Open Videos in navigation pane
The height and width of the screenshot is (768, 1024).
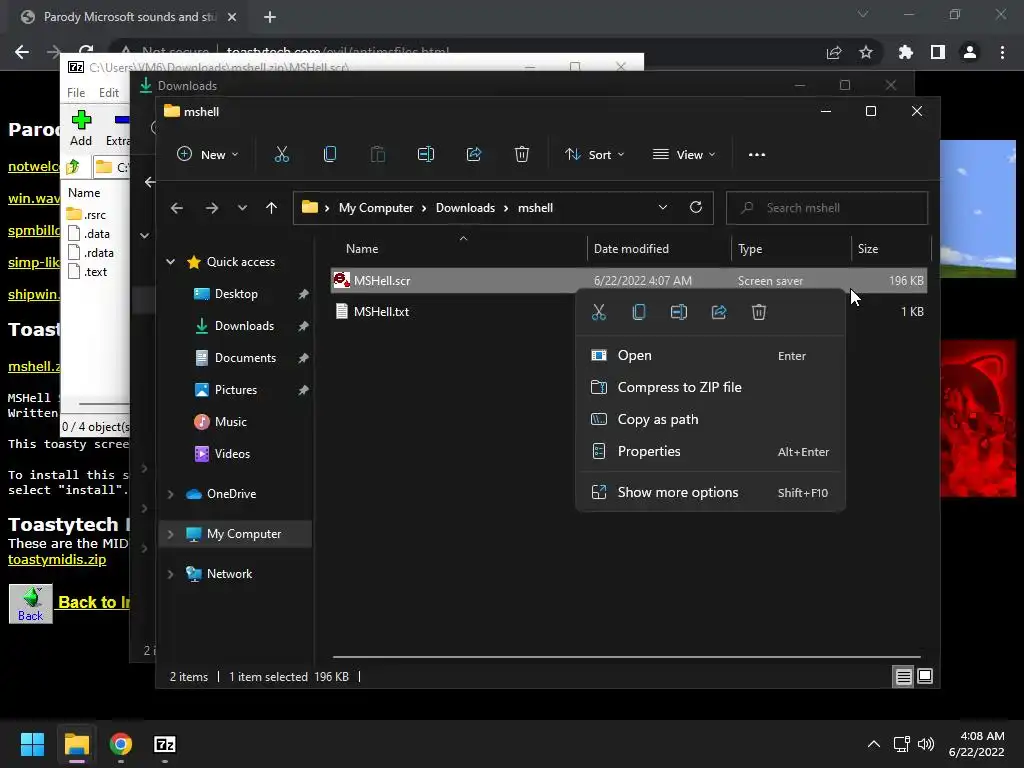pyautogui.click(x=232, y=454)
